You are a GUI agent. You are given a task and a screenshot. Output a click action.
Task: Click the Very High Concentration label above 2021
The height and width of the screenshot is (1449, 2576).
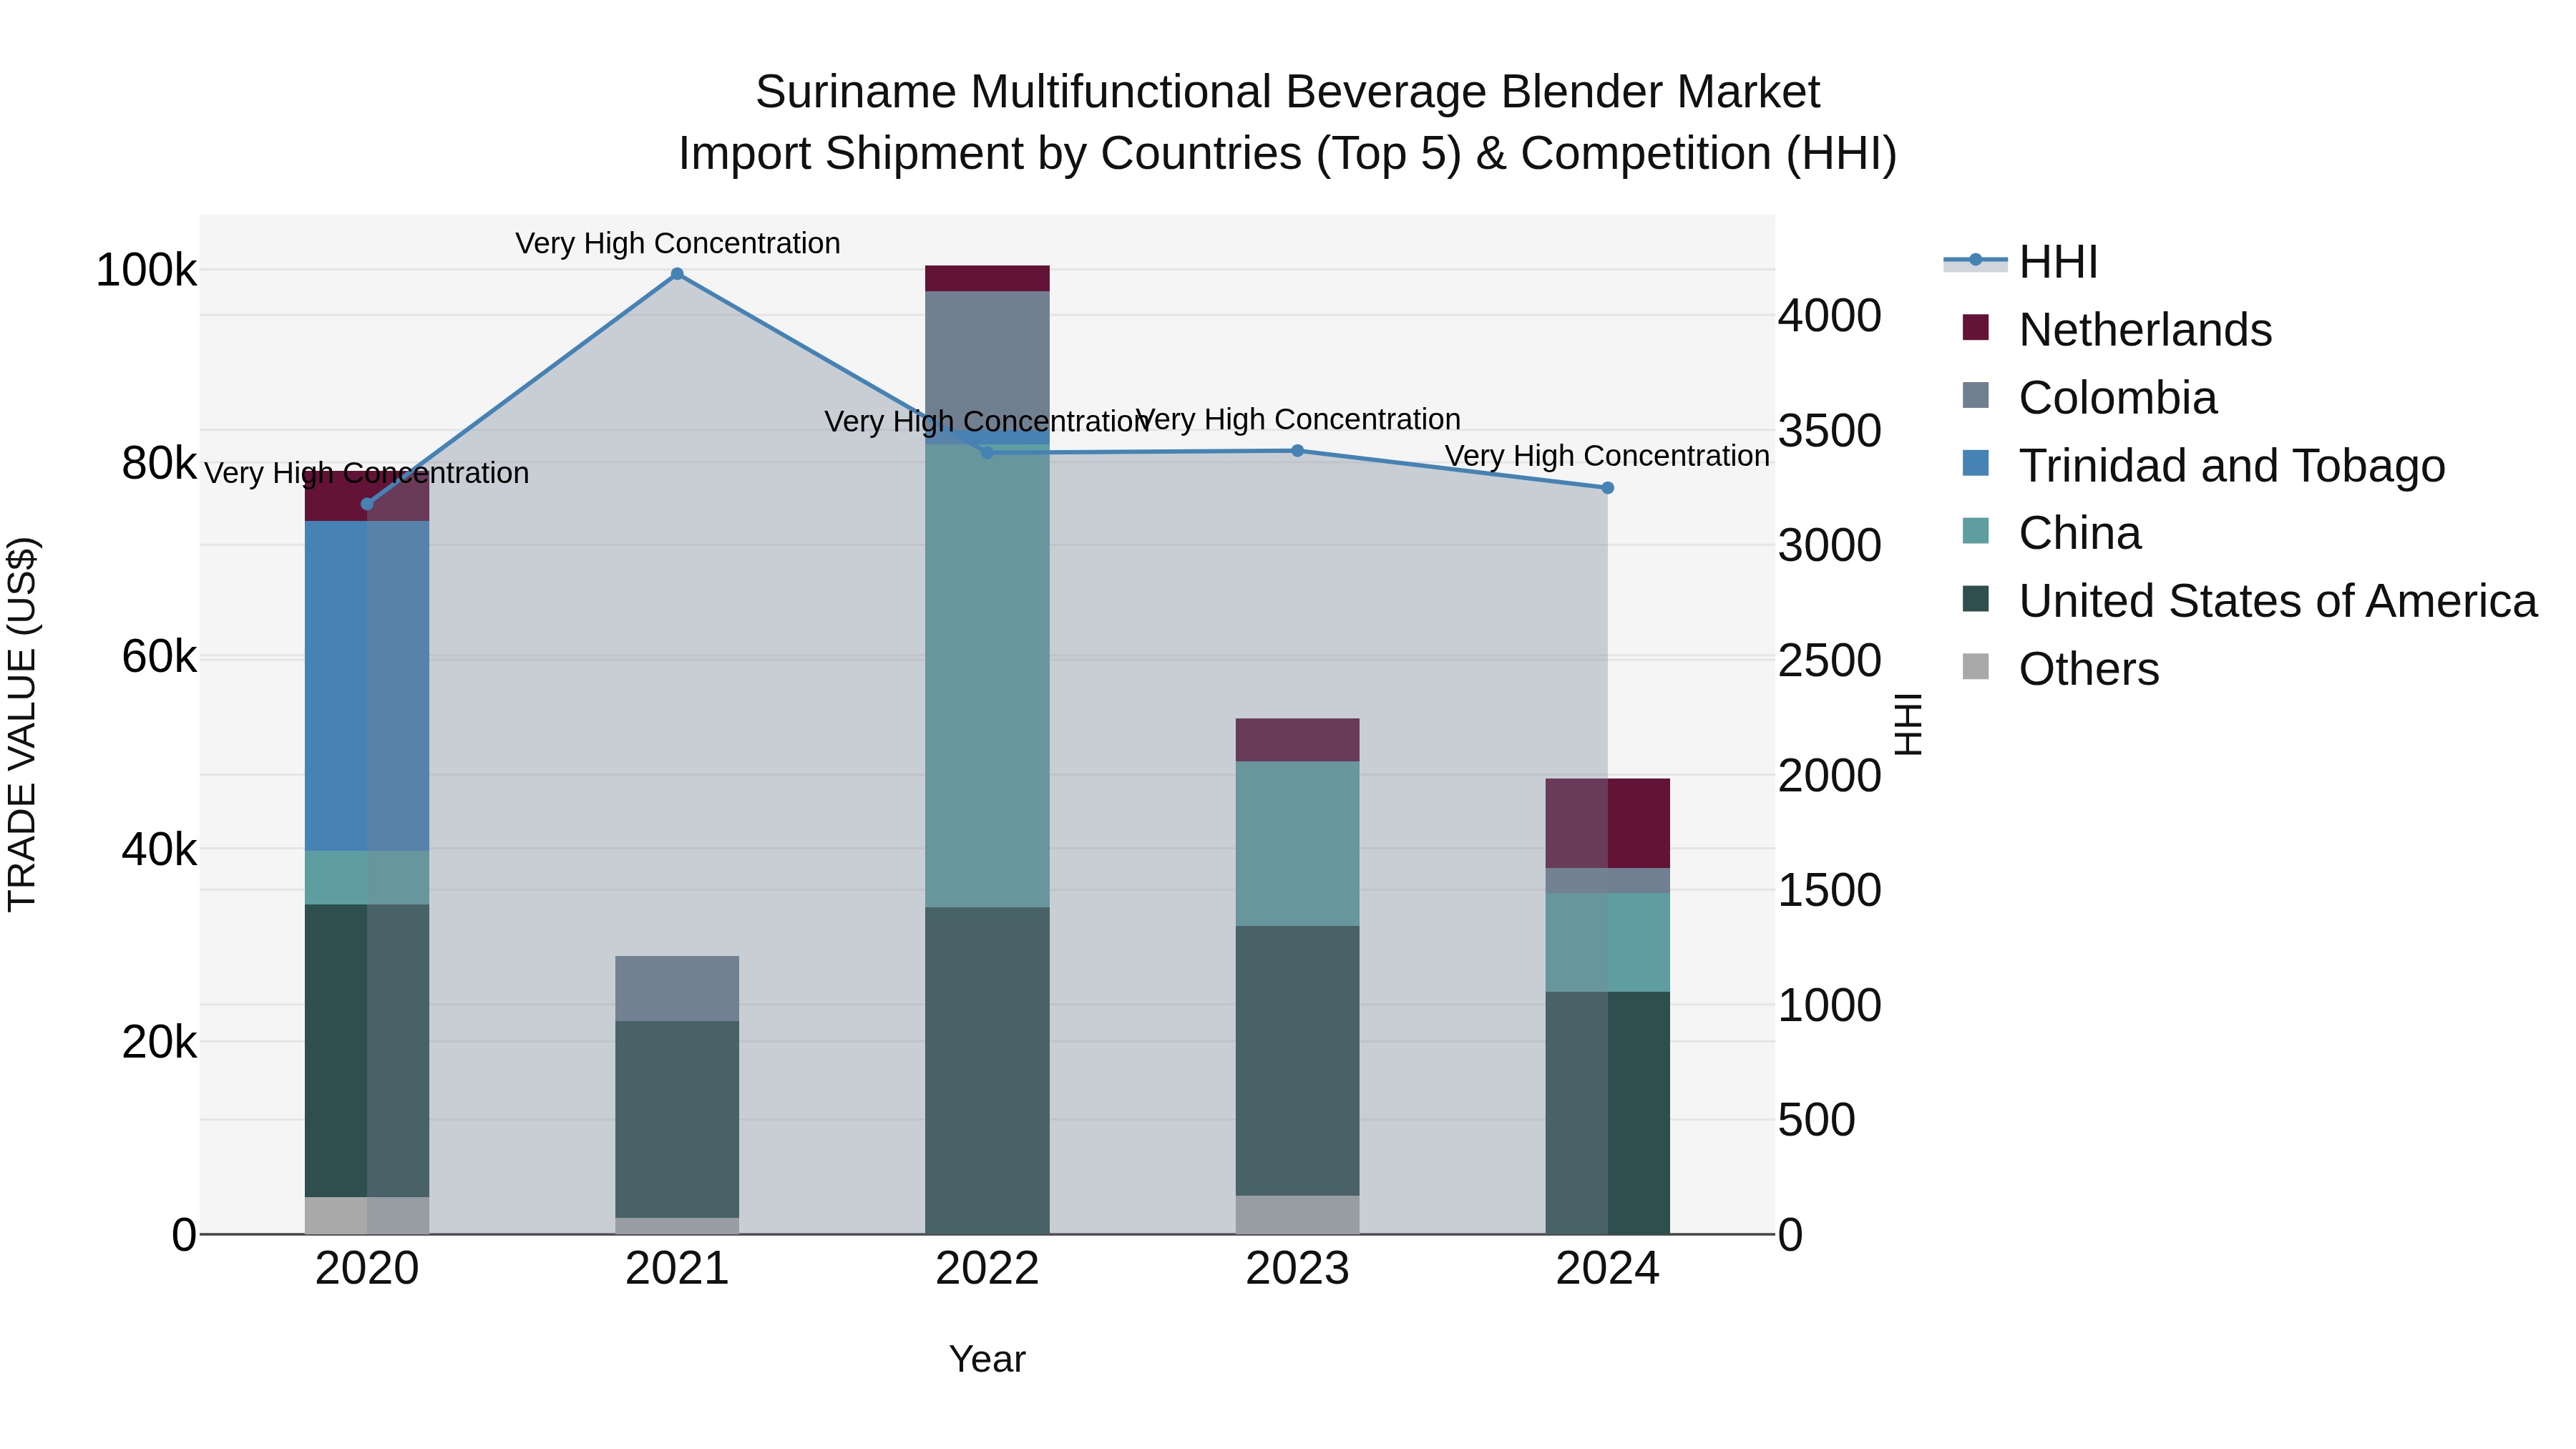[x=677, y=243]
